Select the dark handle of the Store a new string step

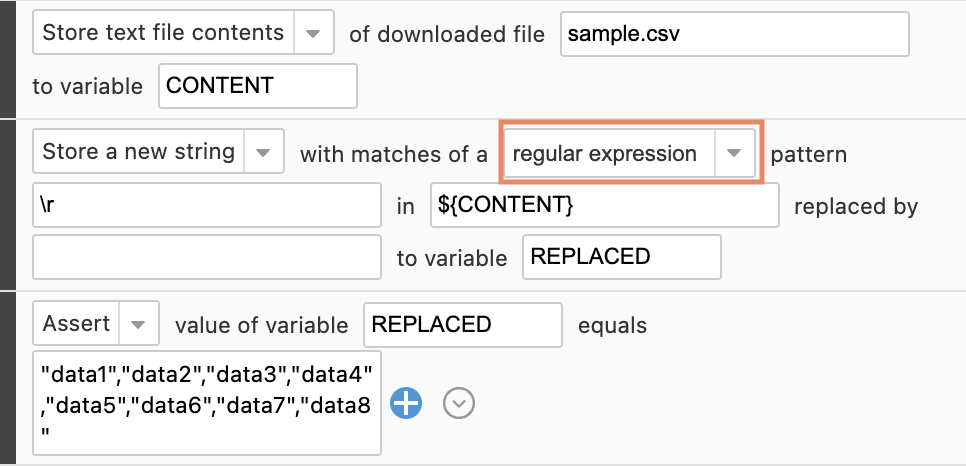[x=8, y=205]
